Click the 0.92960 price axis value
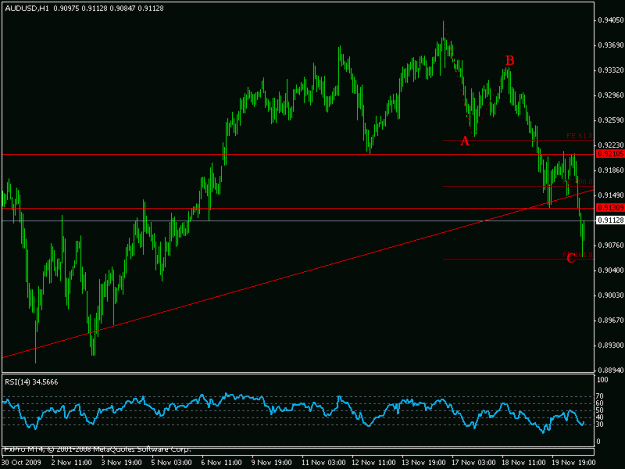Screen dimensions: 625x469 611,95
